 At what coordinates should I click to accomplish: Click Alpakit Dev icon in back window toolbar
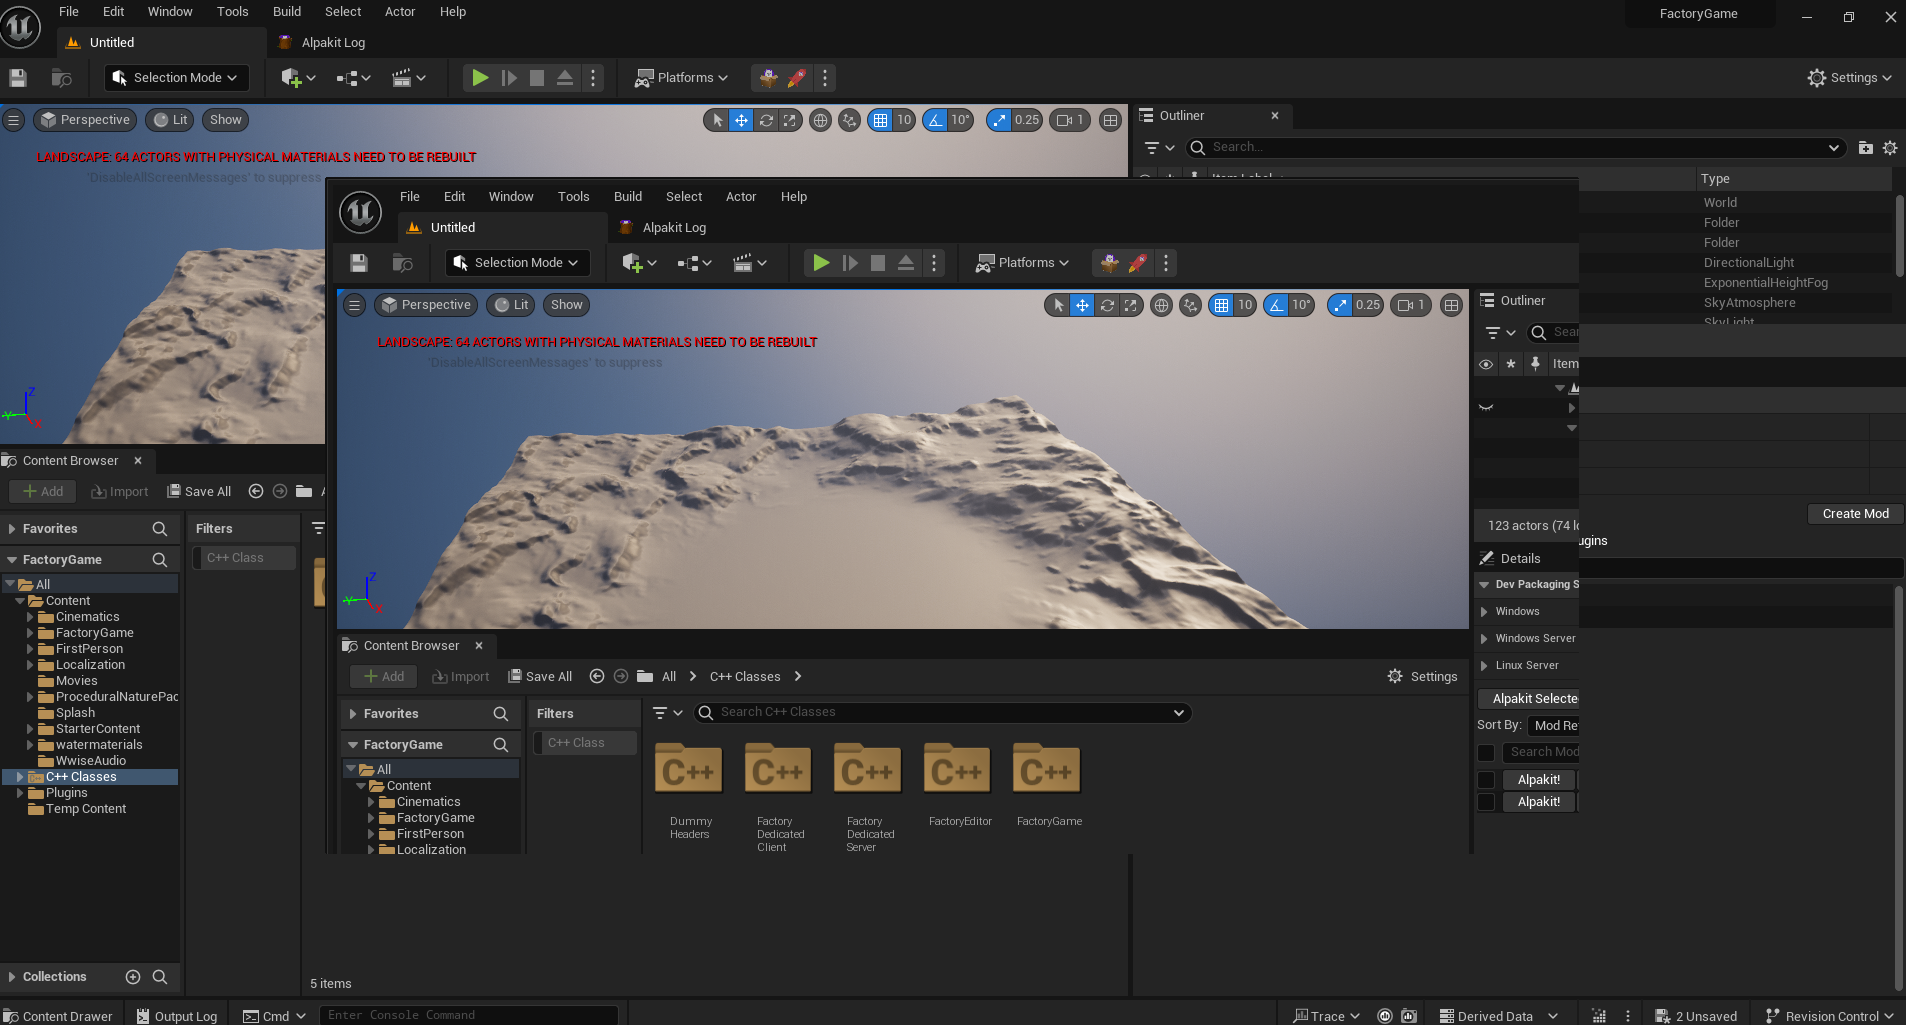(x=768, y=78)
